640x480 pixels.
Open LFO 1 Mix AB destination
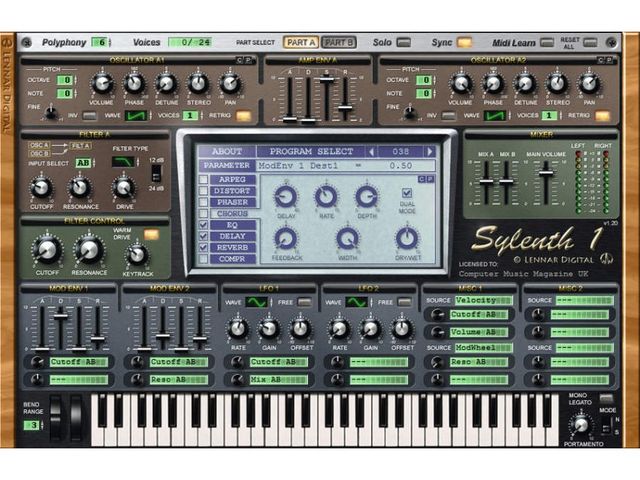point(279,380)
